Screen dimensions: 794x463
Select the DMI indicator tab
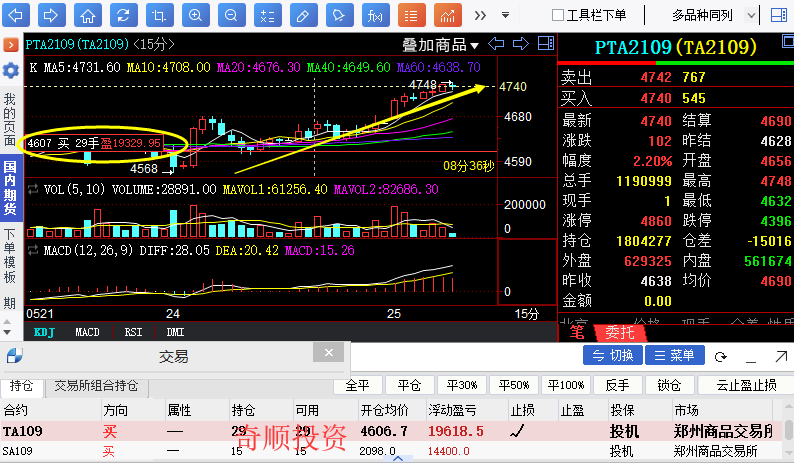point(175,332)
